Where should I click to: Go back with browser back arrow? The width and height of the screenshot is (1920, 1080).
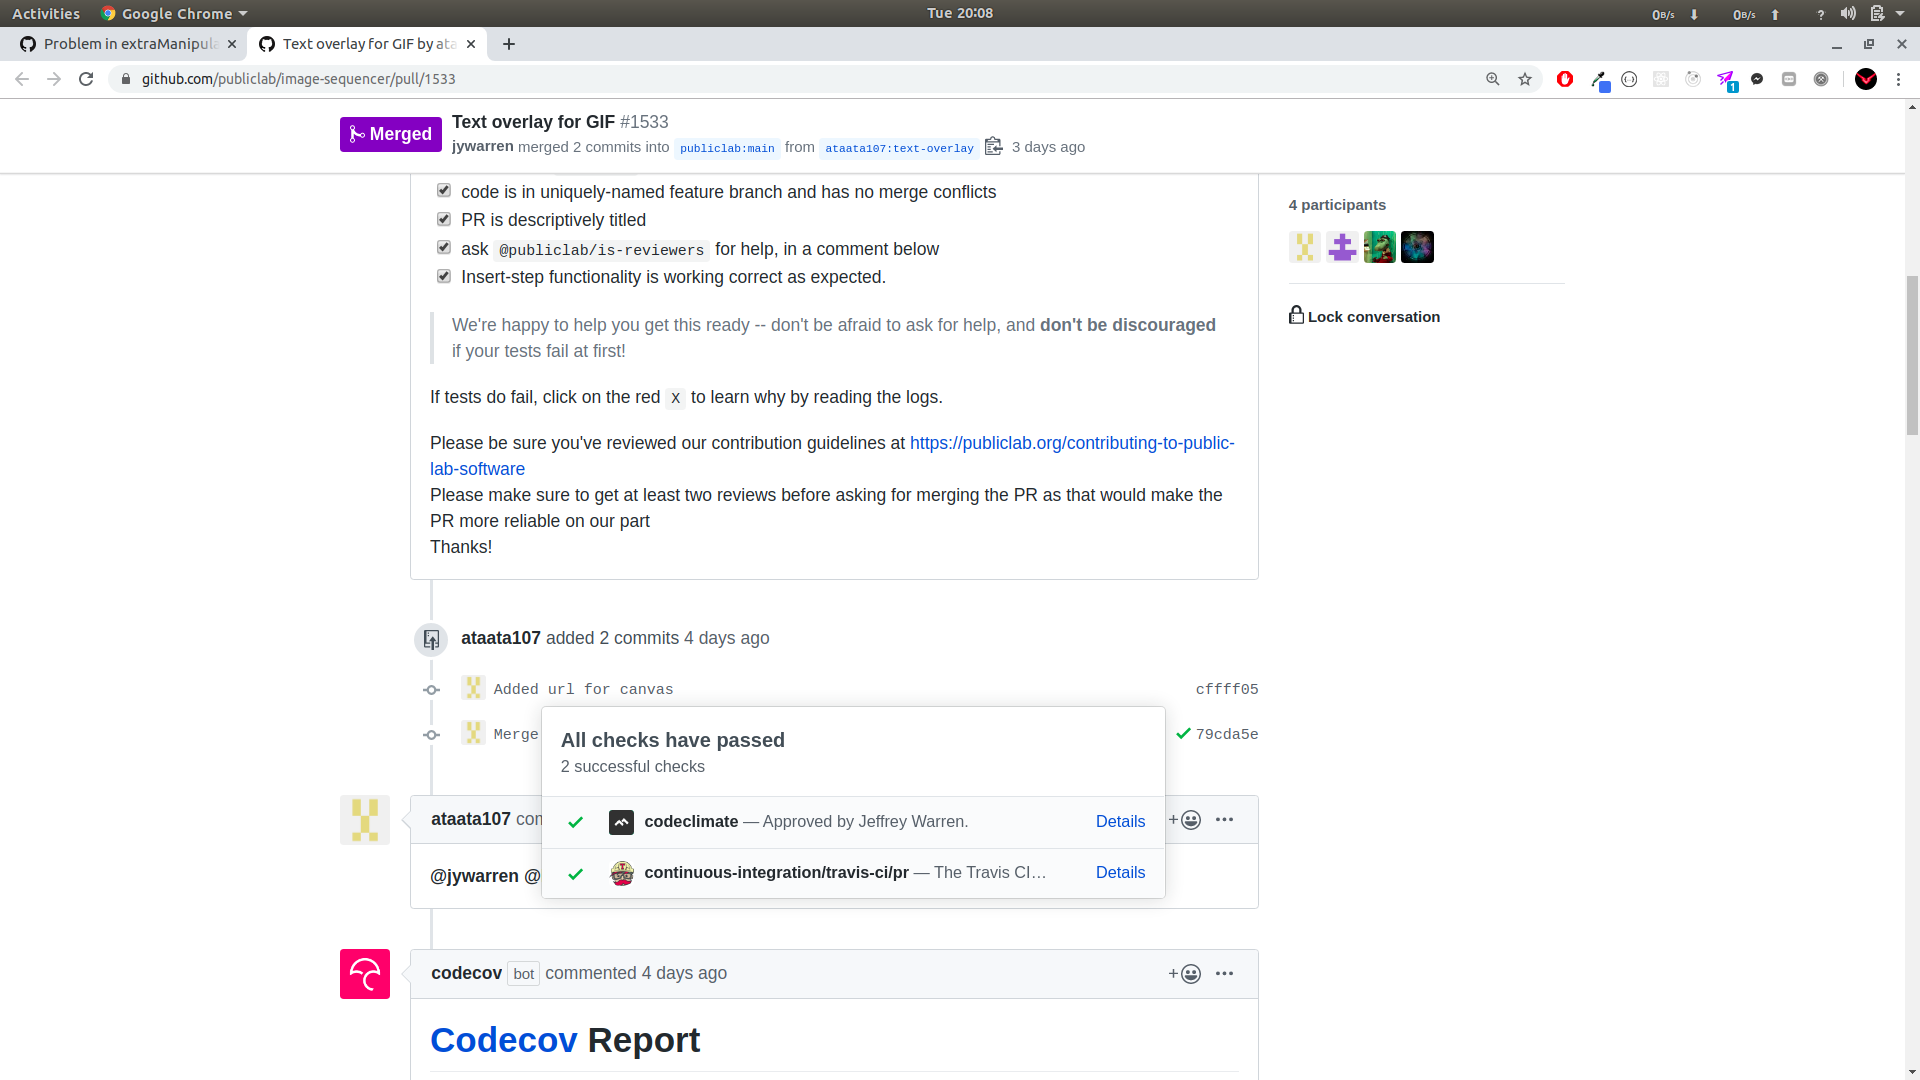tap(22, 79)
